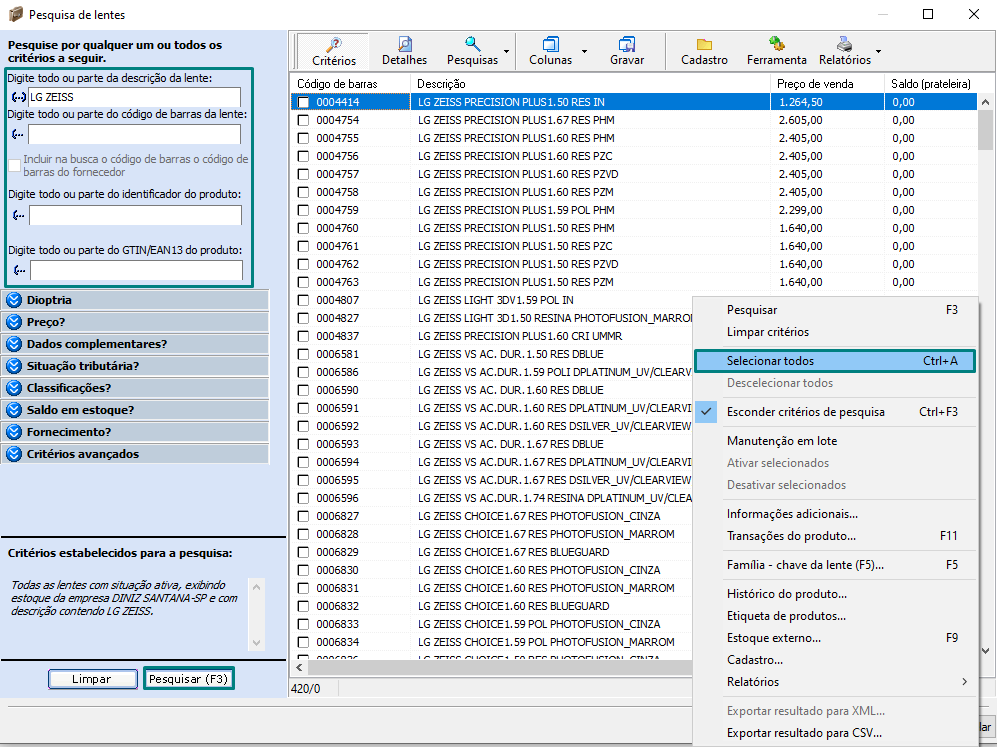The image size is (997, 747).
Task: Select Limpar critérios in the context menu
Action: tap(835, 332)
